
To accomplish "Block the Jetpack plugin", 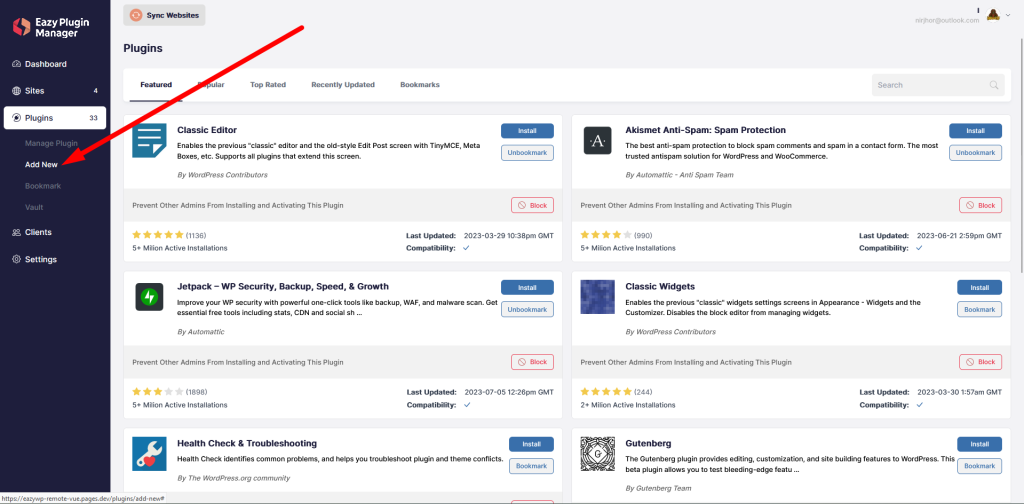I will [532, 362].
